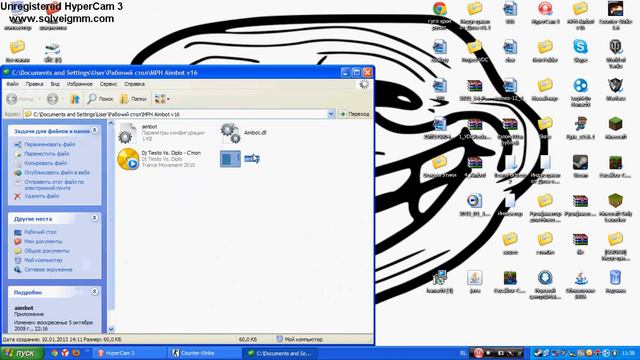Open the Файл menu in Explorer
Image resolution: width=640 pixels, height=360 pixels.
[x=12, y=84]
